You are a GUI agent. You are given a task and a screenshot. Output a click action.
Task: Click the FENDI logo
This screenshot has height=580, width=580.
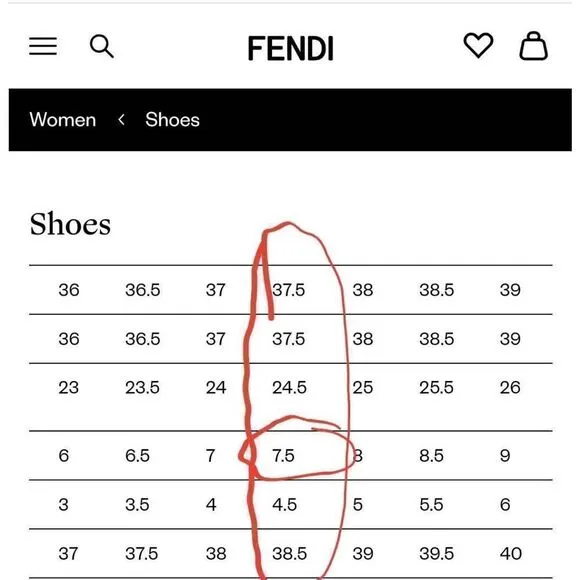(290, 48)
